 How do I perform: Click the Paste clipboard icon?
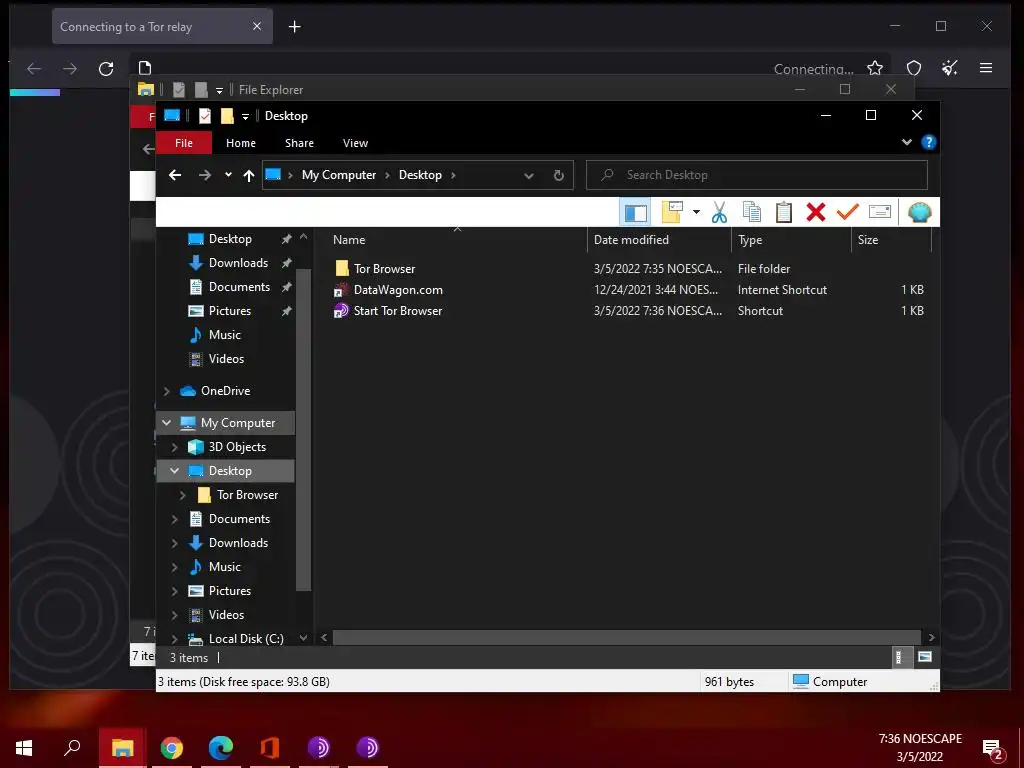(x=784, y=212)
